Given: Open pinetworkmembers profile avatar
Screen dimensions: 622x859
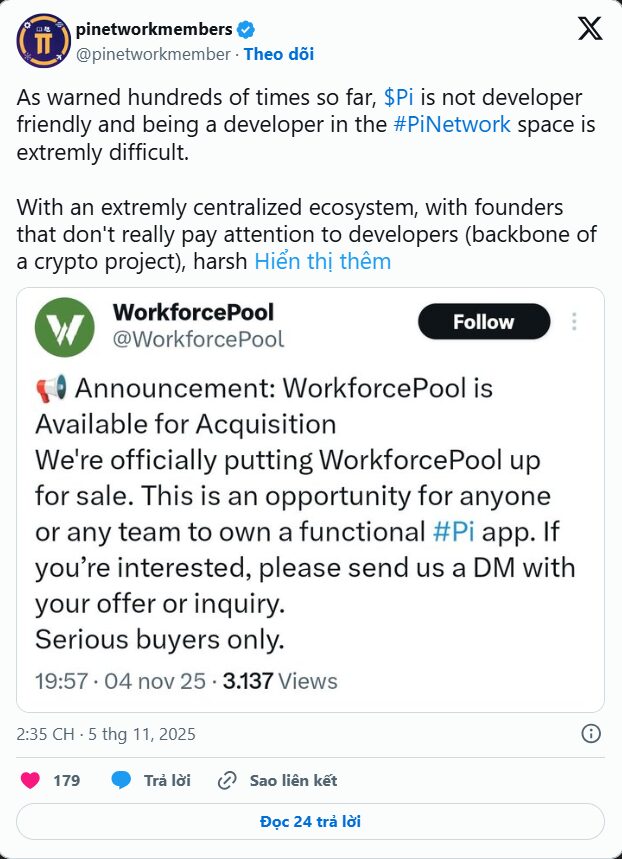Looking at the screenshot, I should coord(42,40).
